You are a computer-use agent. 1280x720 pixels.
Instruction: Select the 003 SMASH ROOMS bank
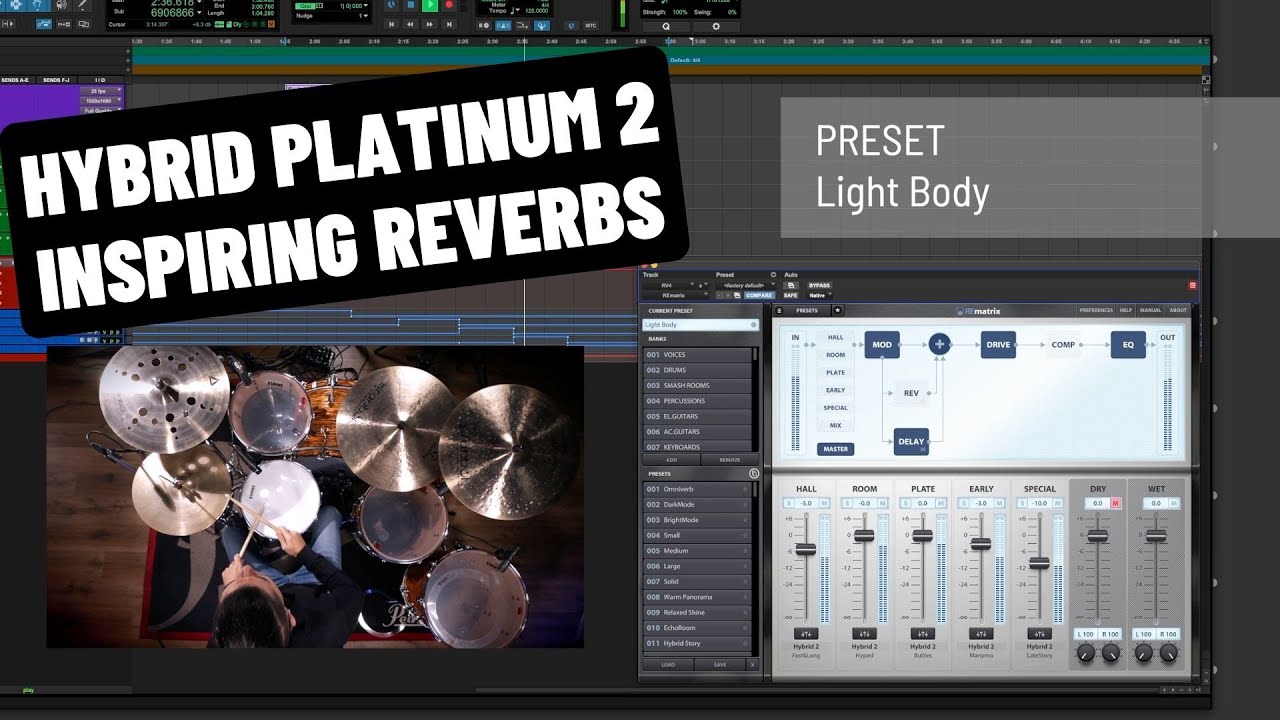click(x=697, y=385)
